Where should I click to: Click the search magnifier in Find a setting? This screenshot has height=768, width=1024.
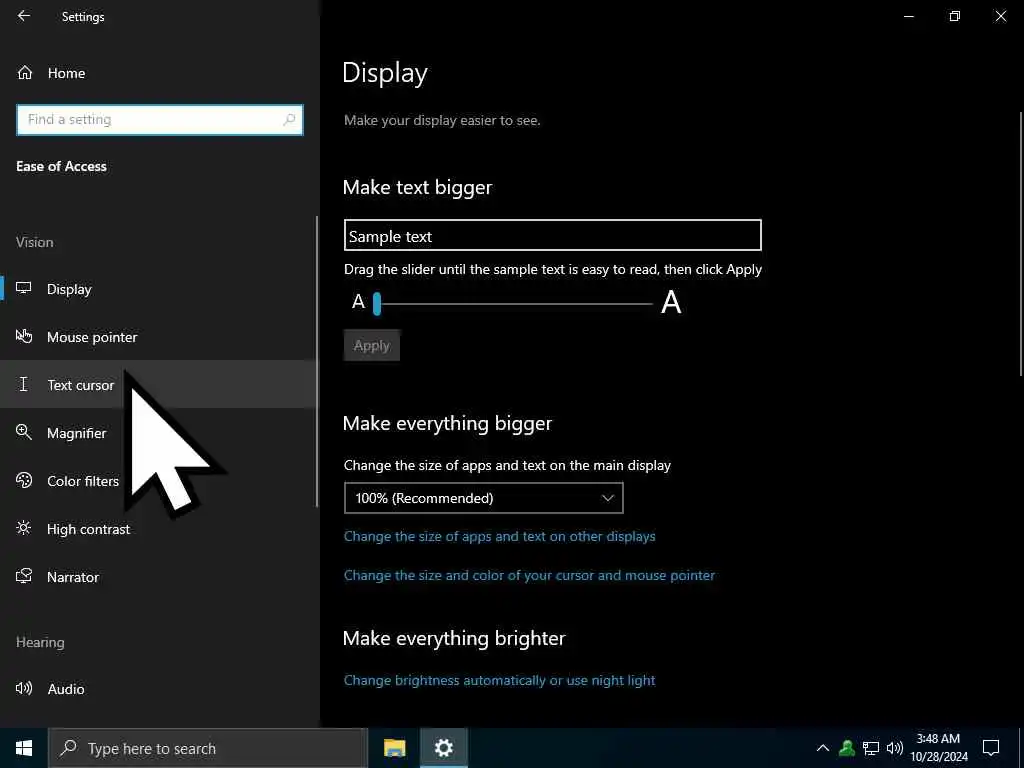pyautogui.click(x=289, y=120)
